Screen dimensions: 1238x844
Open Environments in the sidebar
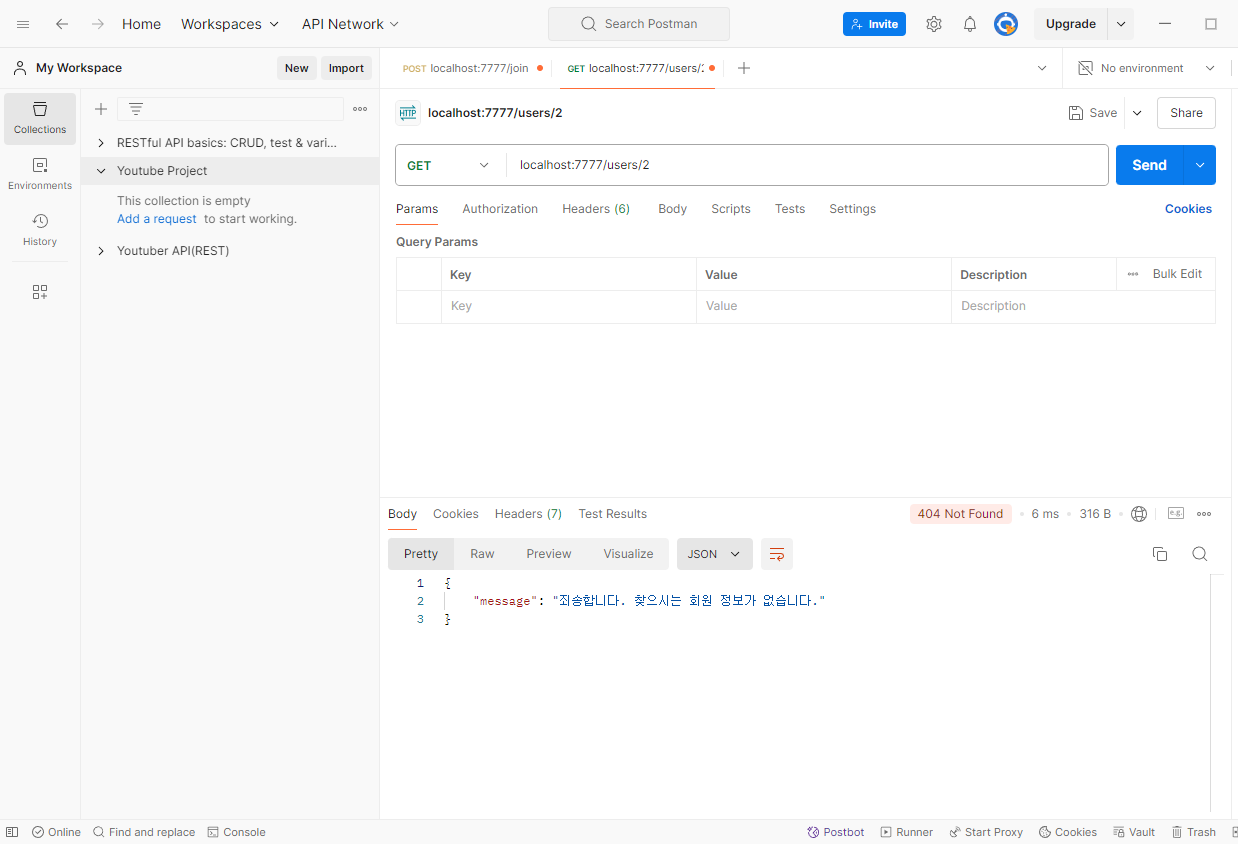pyautogui.click(x=40, y=174)
